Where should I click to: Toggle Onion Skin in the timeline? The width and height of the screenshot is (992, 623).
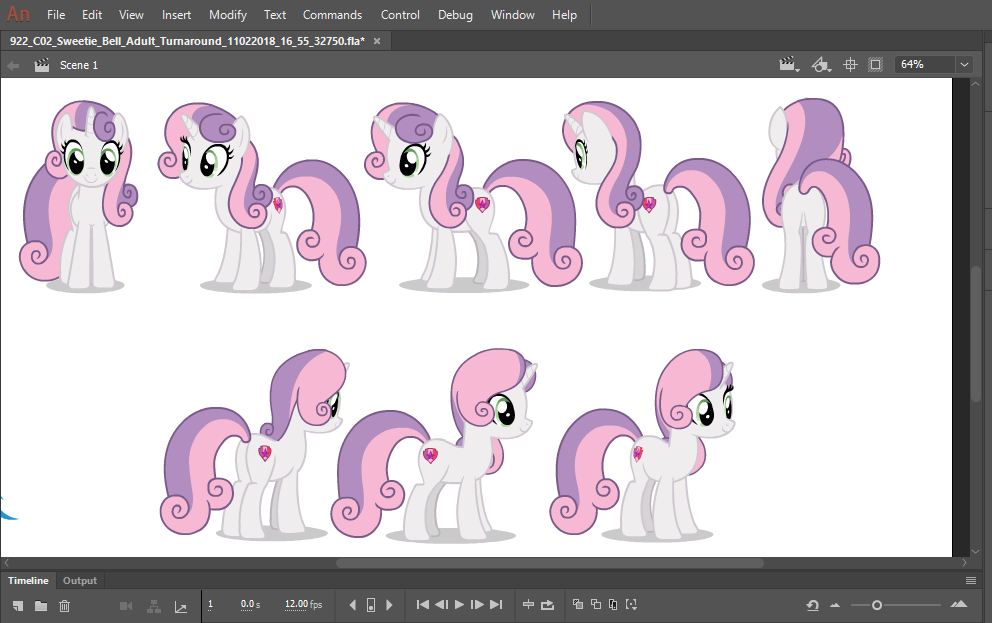tap(578, 605)
